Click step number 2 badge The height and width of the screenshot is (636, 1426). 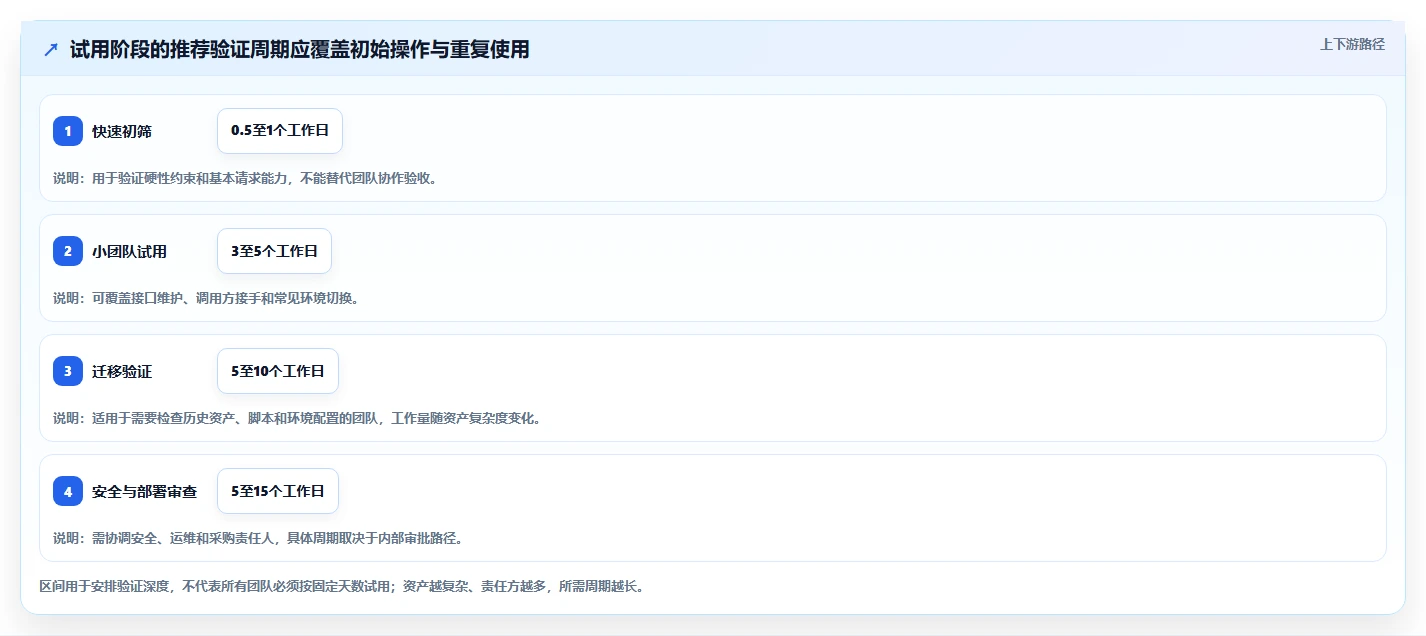[x=68, y=251]
